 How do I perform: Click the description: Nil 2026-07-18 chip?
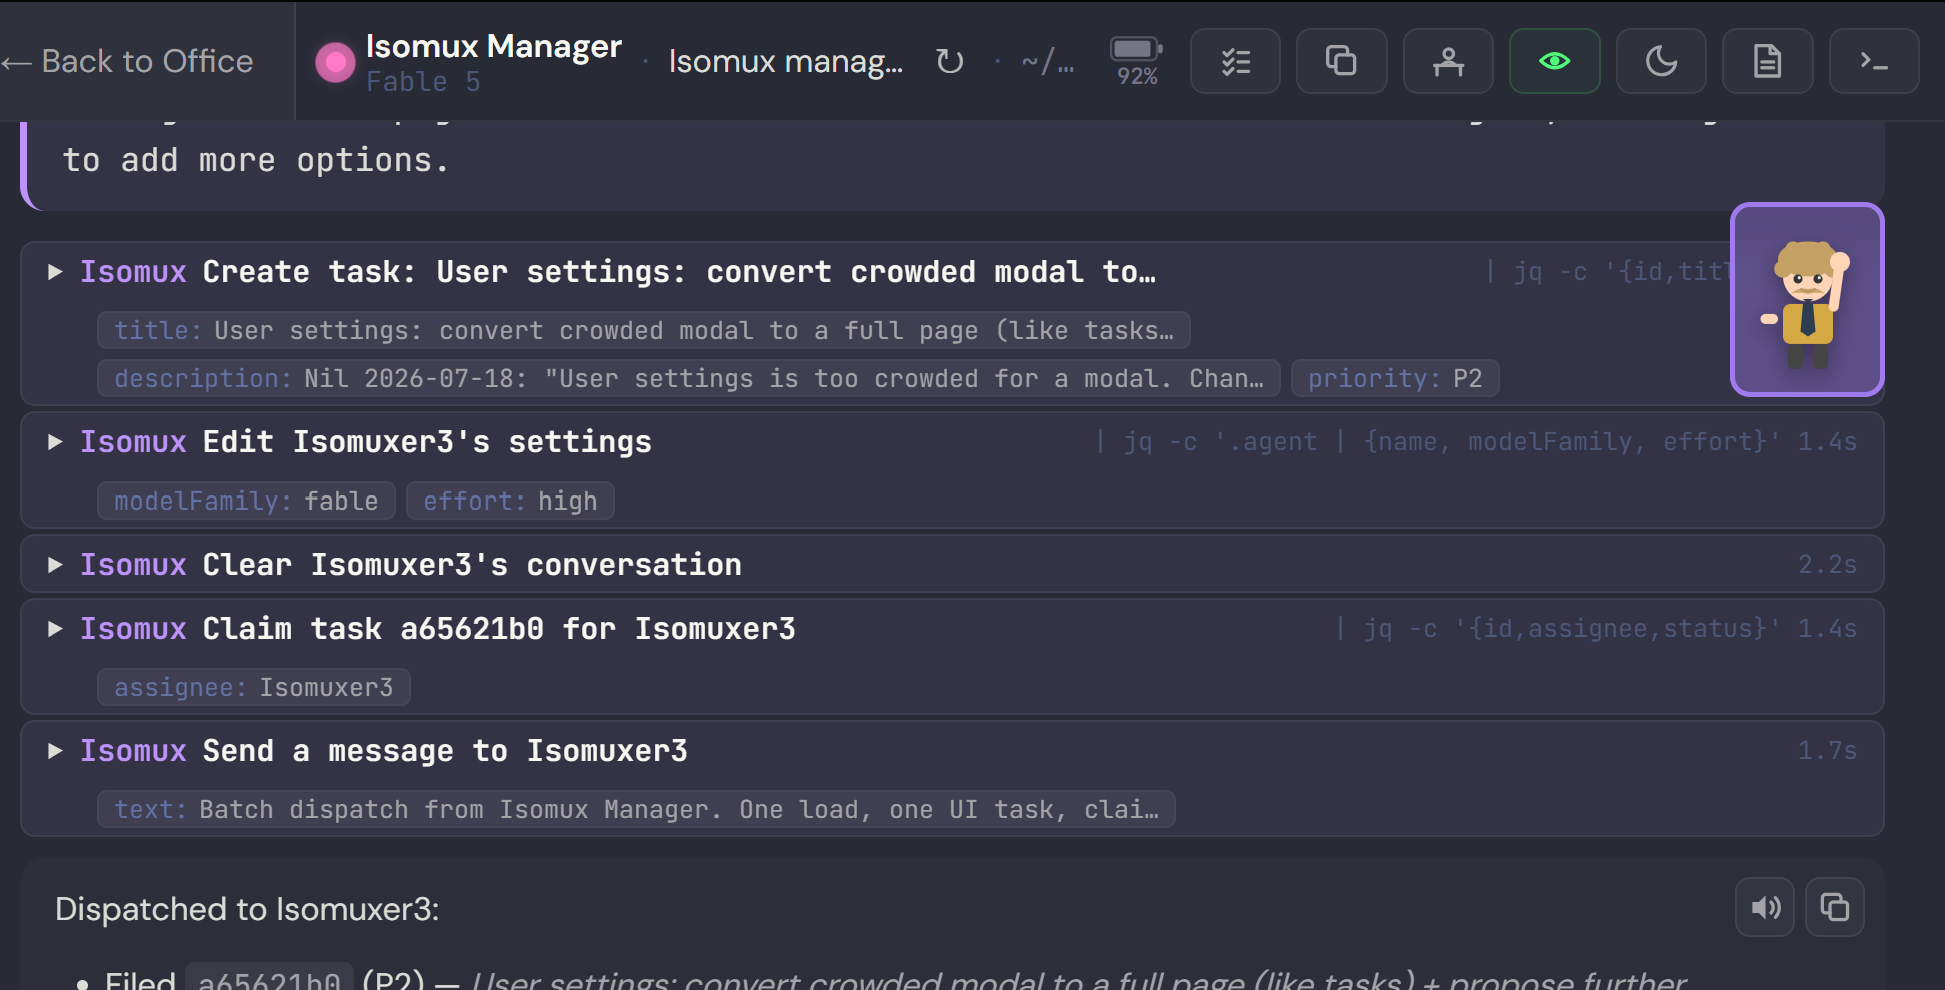click(x=689, y=378)
